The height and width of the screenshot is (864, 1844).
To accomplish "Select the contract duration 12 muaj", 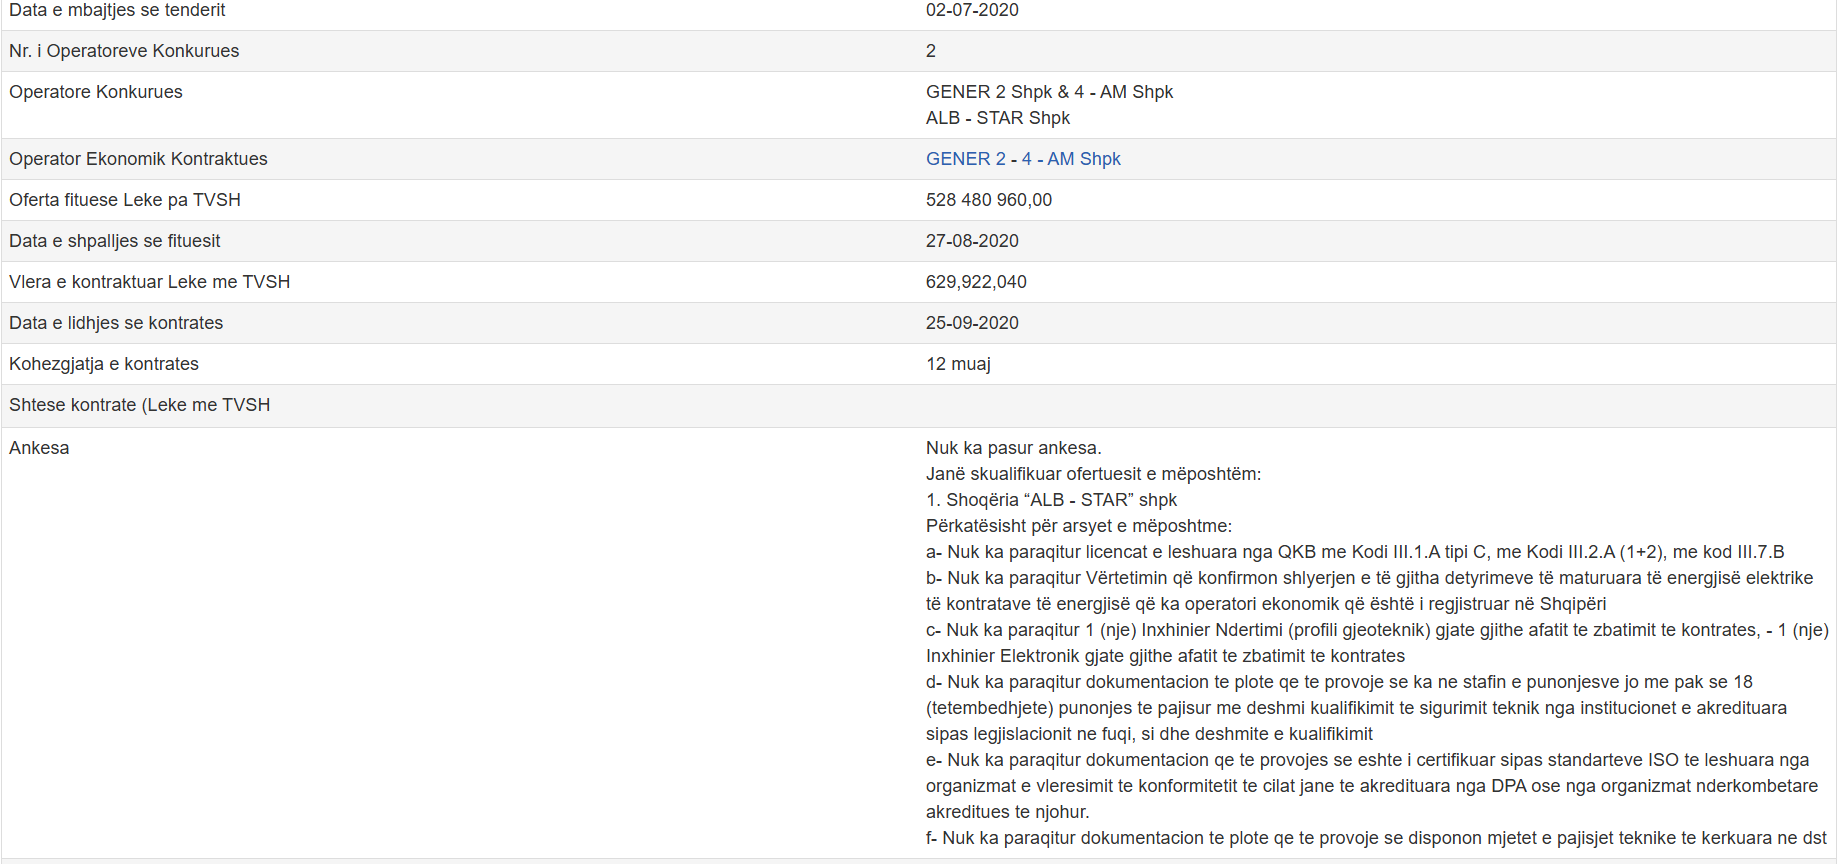I will click(x=957, y=364).
